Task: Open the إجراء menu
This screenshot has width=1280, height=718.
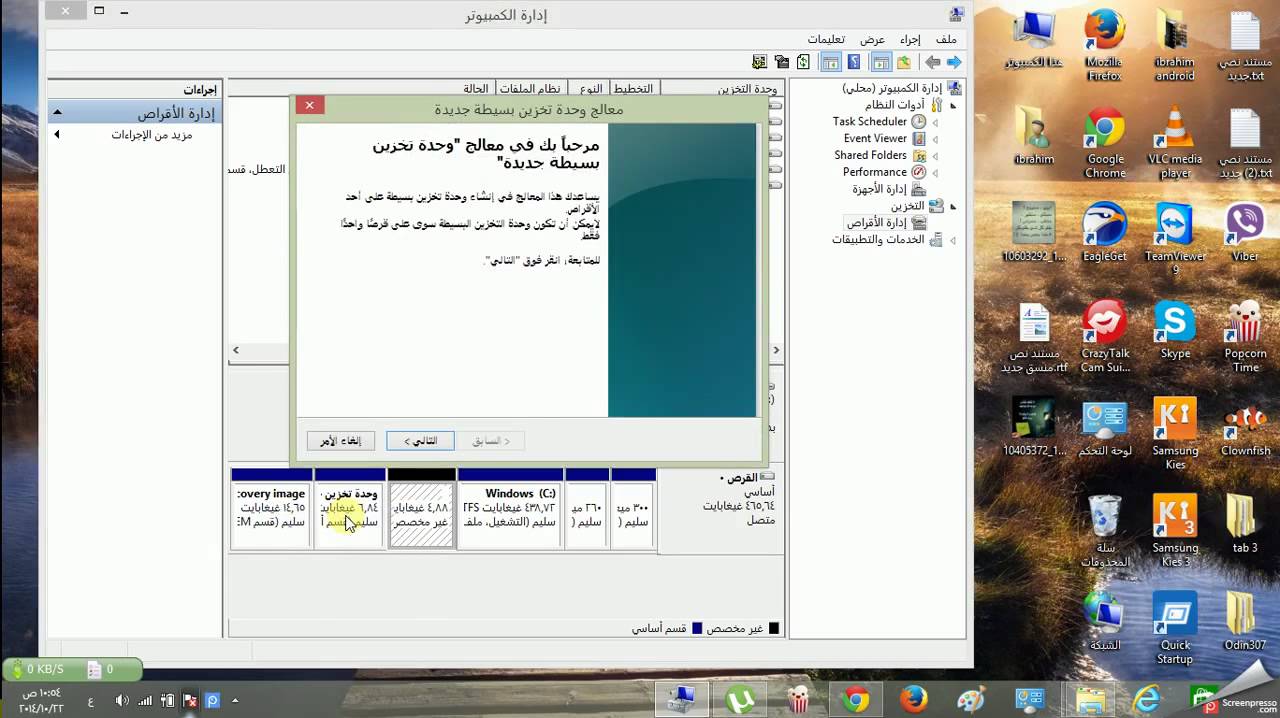Action: (x=909, y=39)
